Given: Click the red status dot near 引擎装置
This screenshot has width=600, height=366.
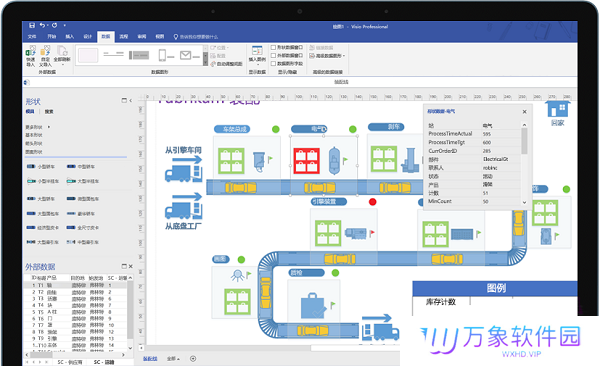Looking at the screenshot, I should pyautogui.click(x=372, y=202).
